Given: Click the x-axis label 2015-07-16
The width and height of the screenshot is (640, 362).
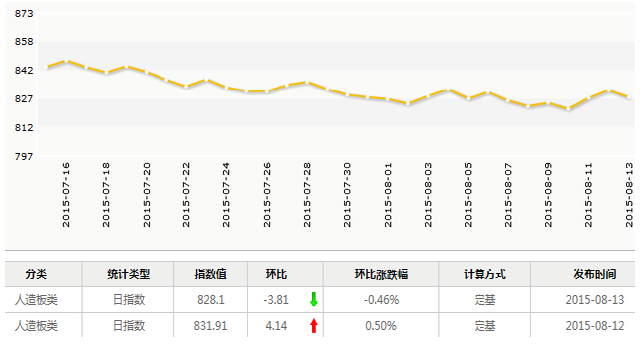Looking at the screenshot, I should 66,195.
